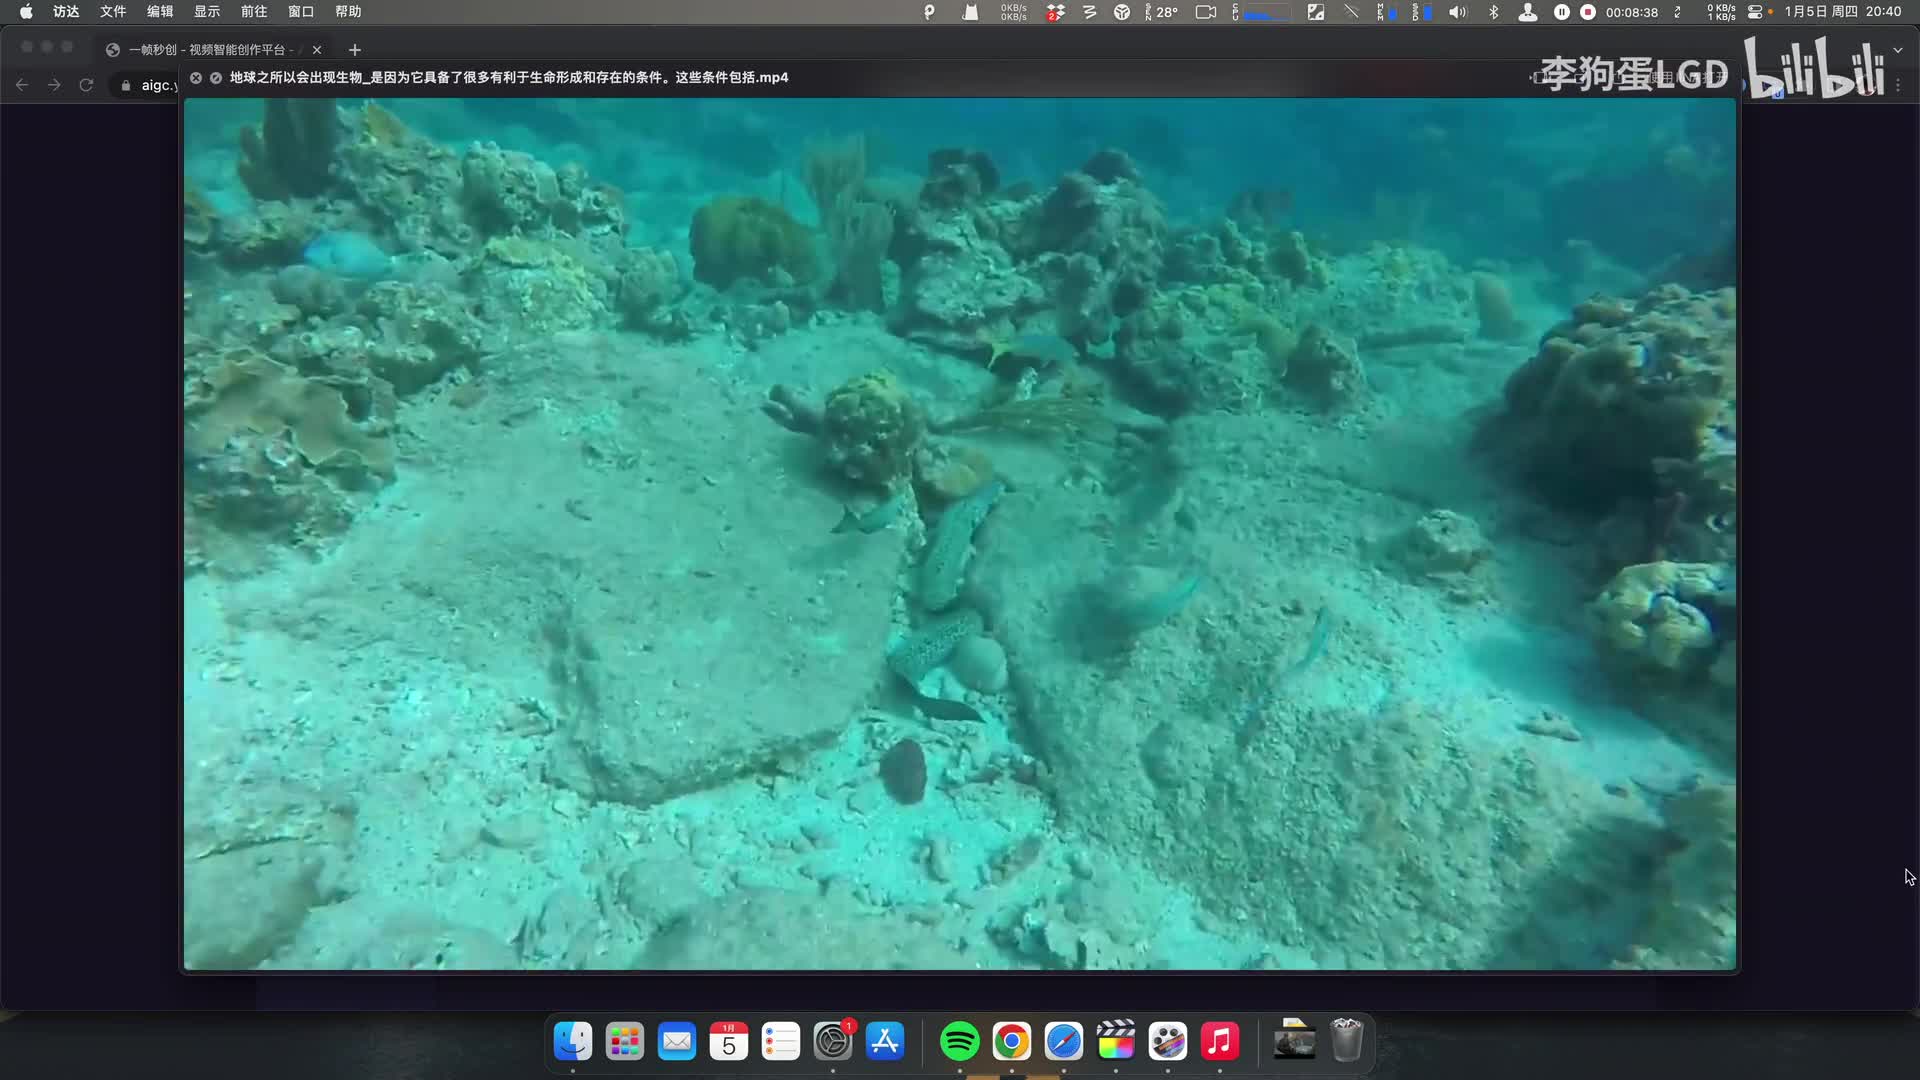This screenshot has height=1080, width=1920.
Task: Launch Final Cut Pro from dock
Action: [1116, 1042]
